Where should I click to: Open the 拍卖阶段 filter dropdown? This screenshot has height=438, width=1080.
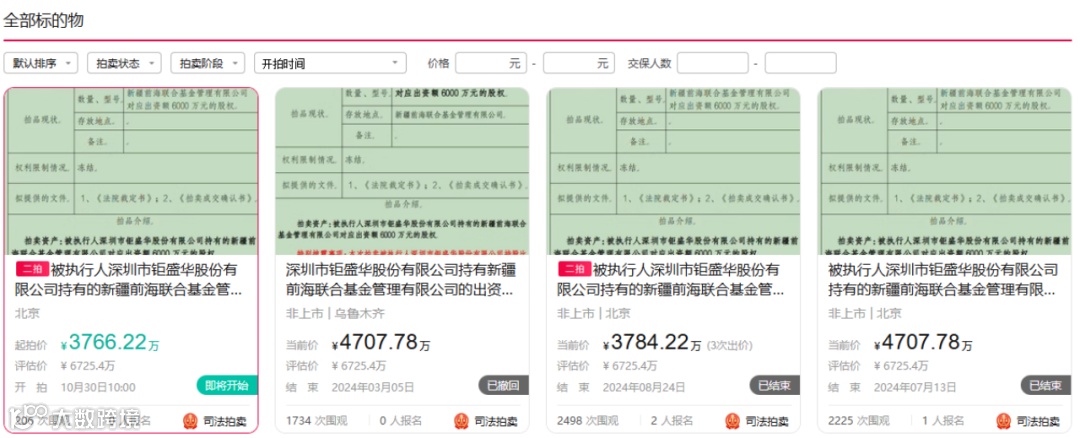click(x=208, y=63)
